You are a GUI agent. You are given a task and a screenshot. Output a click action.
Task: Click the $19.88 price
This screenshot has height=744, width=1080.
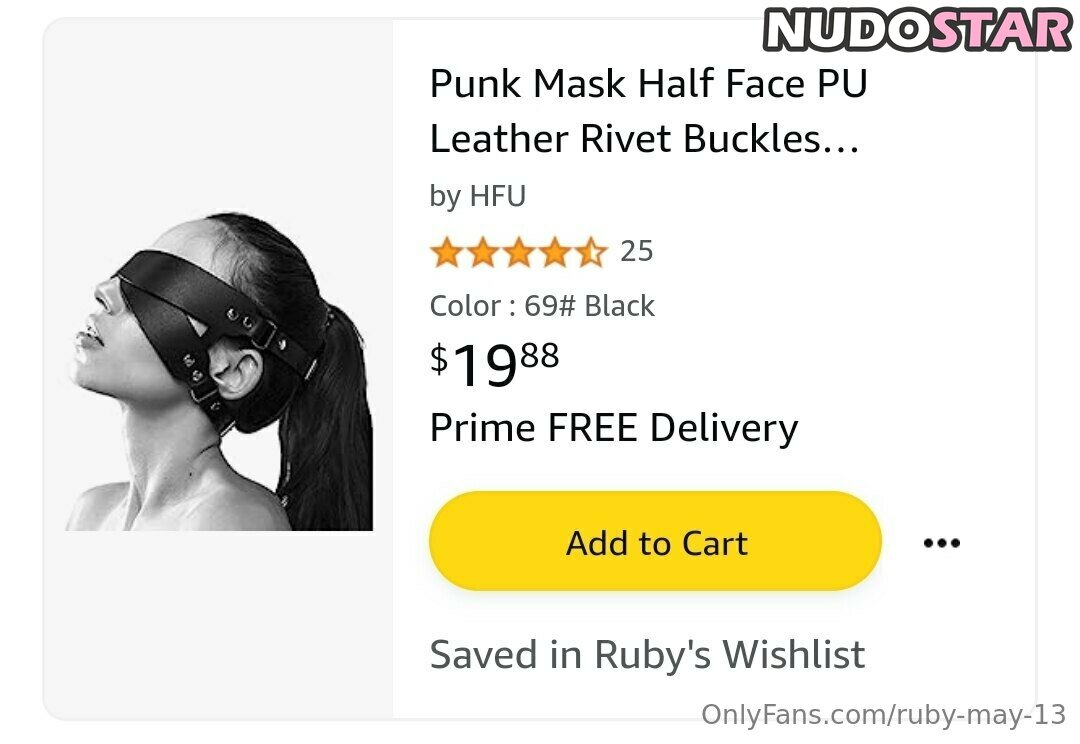point(495,365)
